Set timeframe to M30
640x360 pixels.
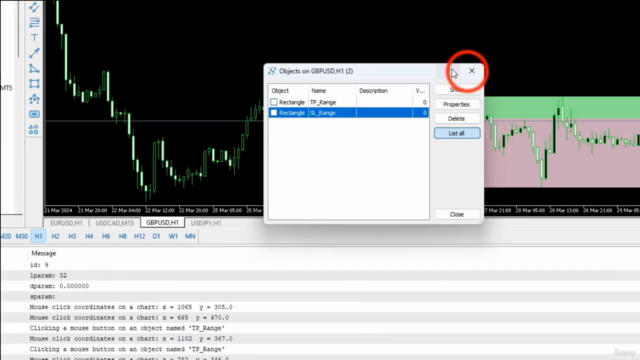point(22,236)
